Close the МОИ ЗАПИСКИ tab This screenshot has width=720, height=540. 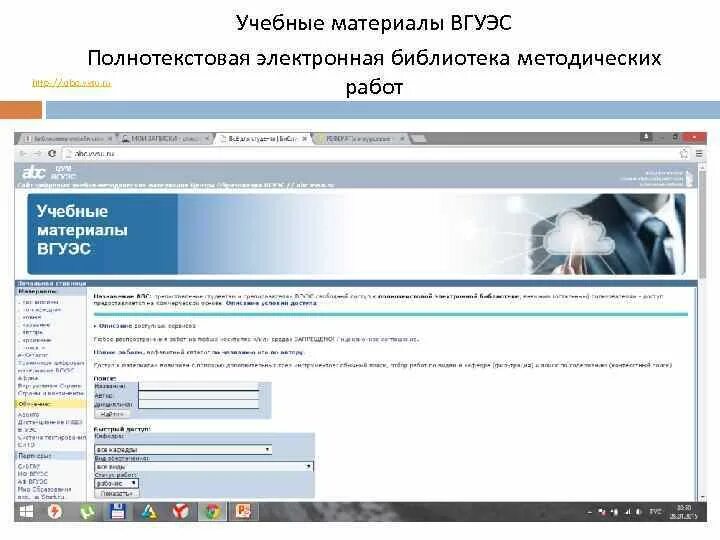click(207, 138)
